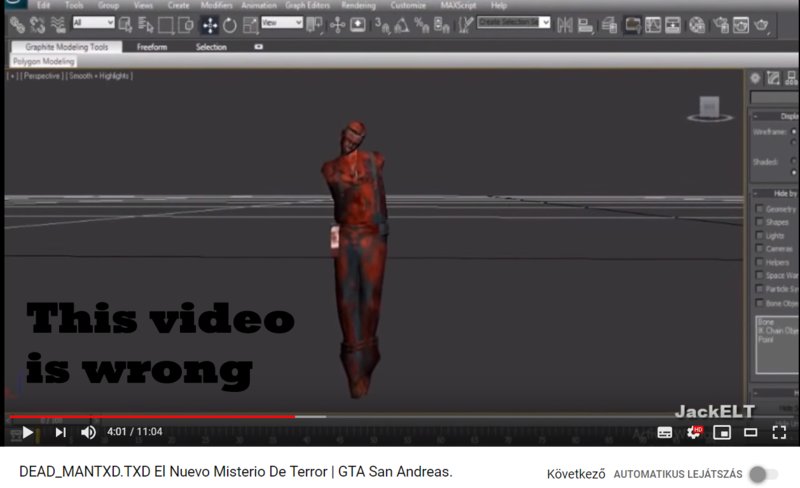Enable YouTube miniplayer icon
Screen dimensions: 800x488
(x=722, y=432)
